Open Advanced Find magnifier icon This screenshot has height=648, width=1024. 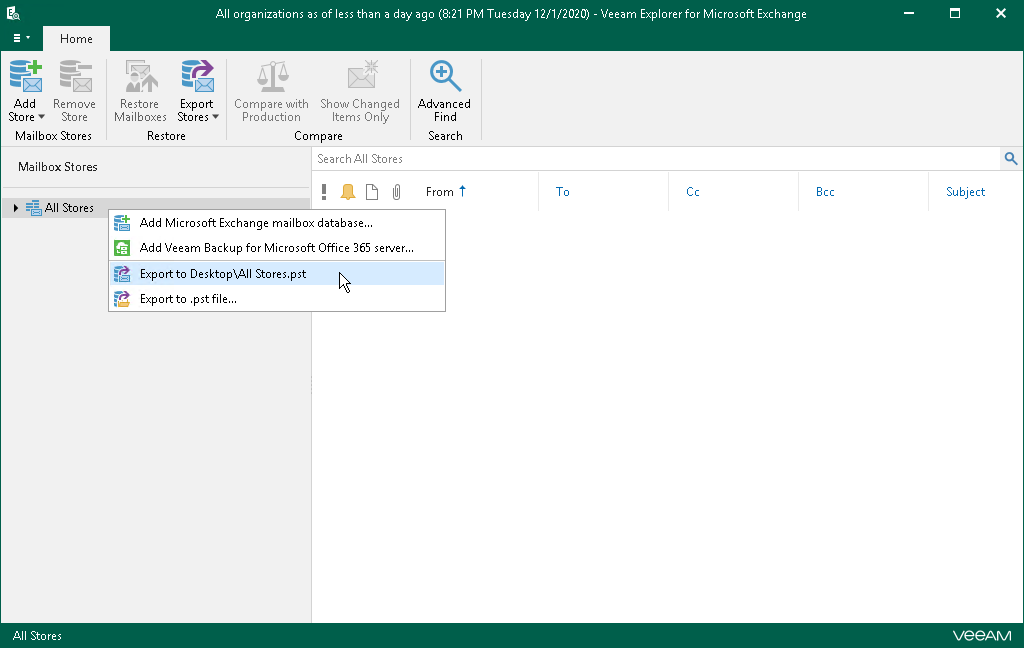point(445,76)
